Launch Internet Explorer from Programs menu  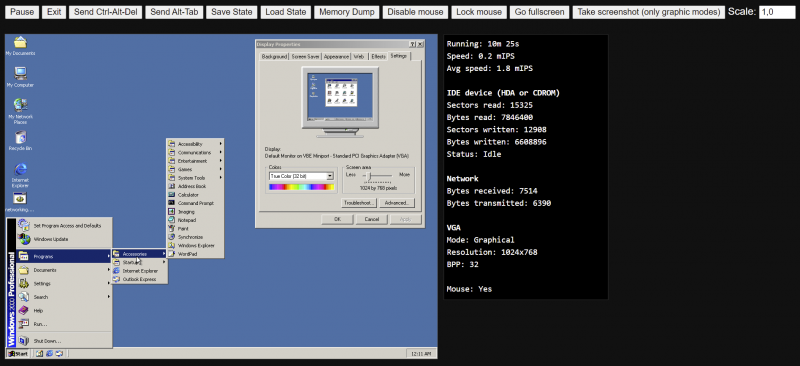pyautogui.click(x=140, y=271)
